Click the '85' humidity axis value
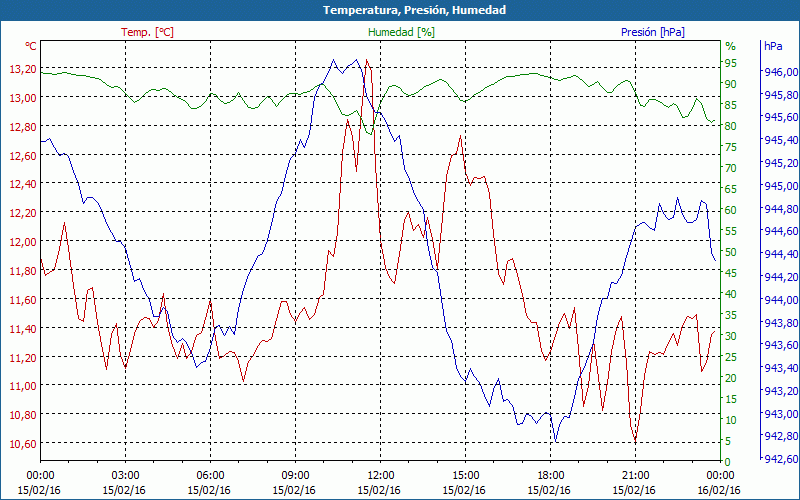 tap(731, 105)
